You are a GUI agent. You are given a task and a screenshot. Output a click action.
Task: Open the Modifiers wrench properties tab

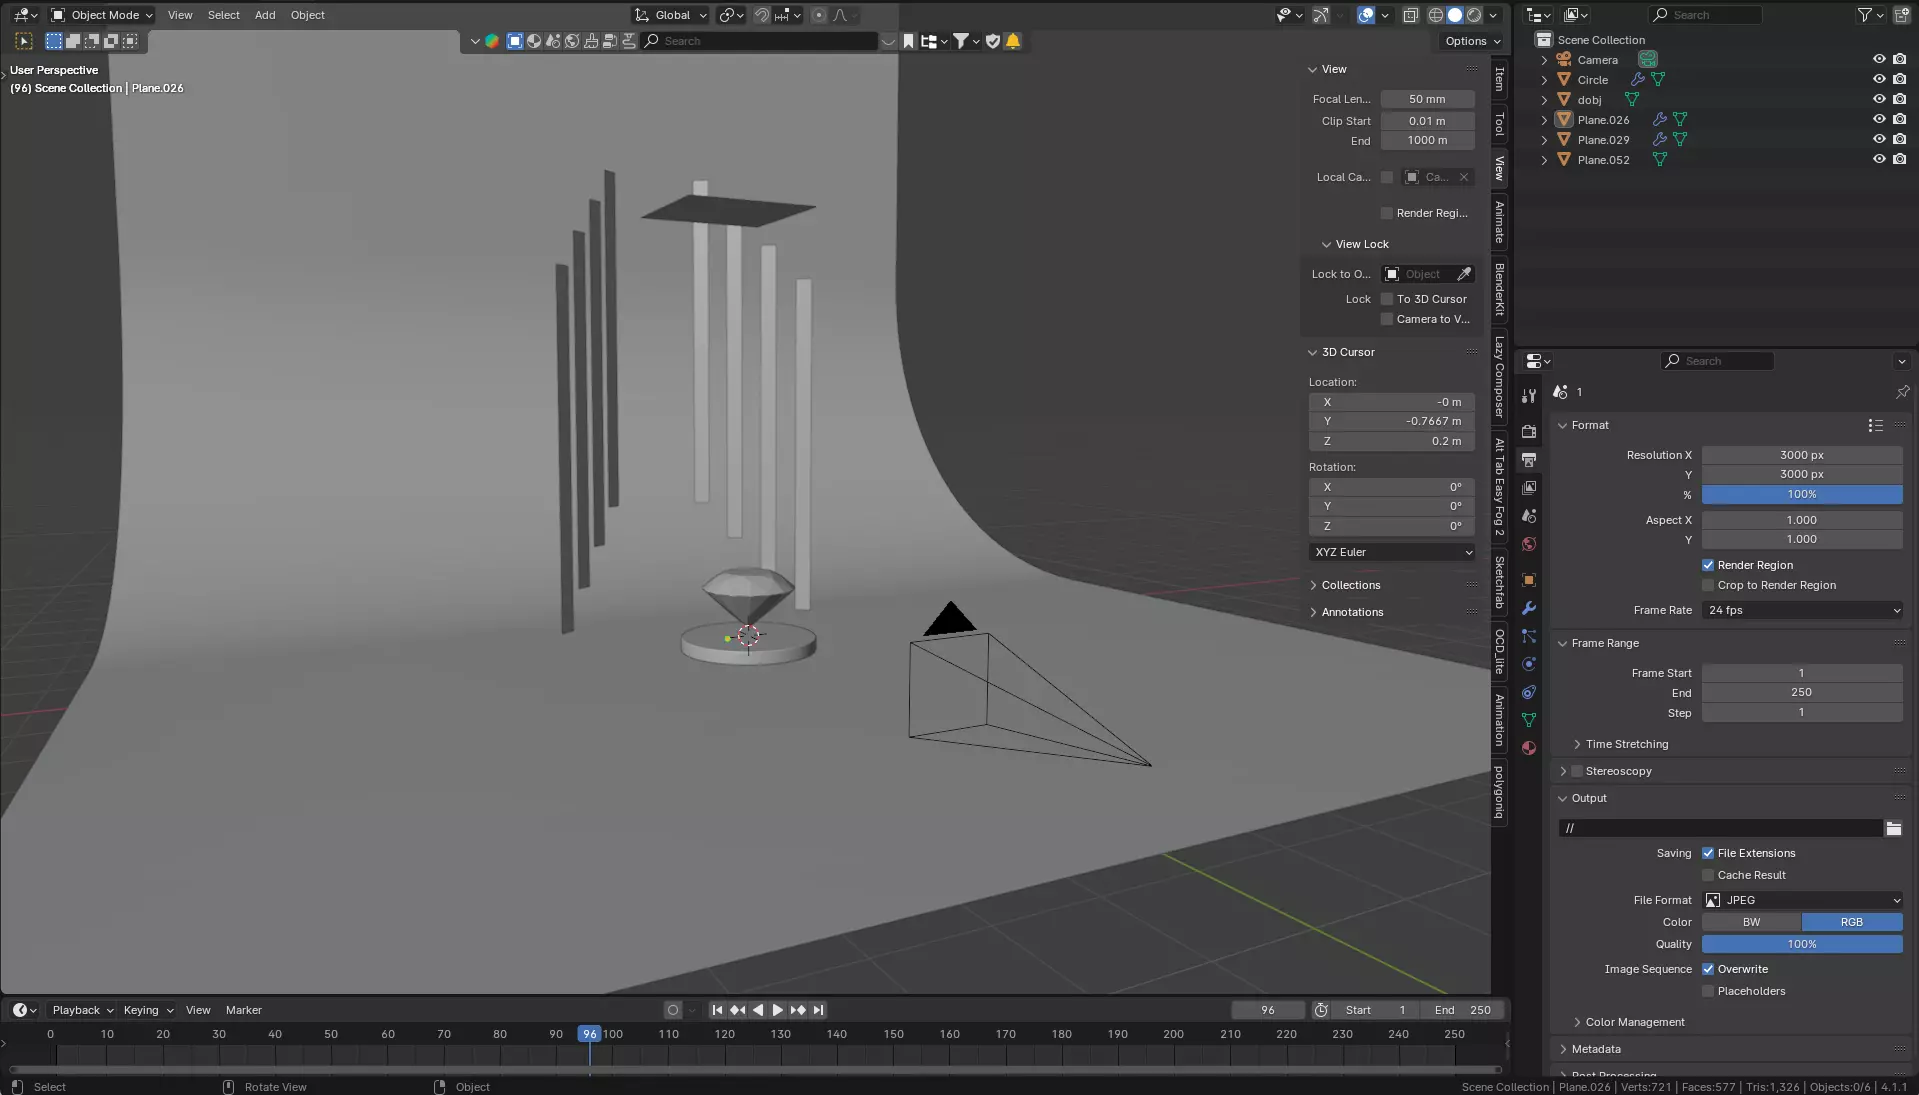pos(1529,608)
